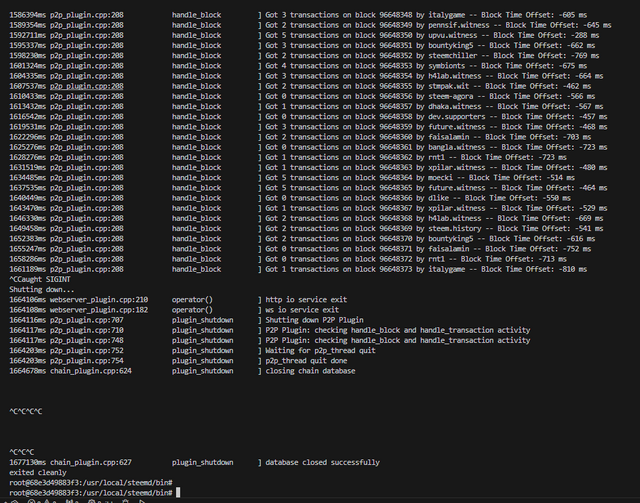This screenshot has height=503, width=640.
Task: Click block number 96648372
Action: [396, 259]
